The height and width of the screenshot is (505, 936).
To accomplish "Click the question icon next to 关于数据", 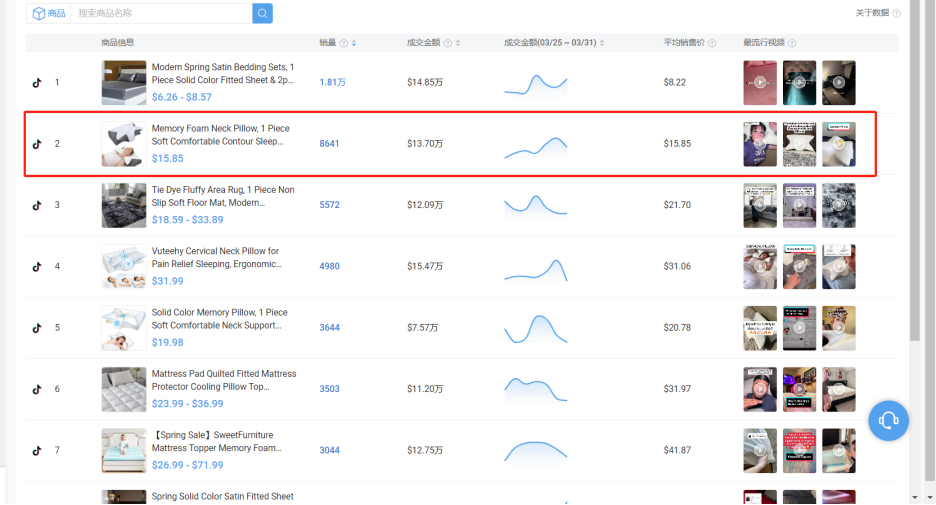I will pyautogui.click(x=896, y=13).
